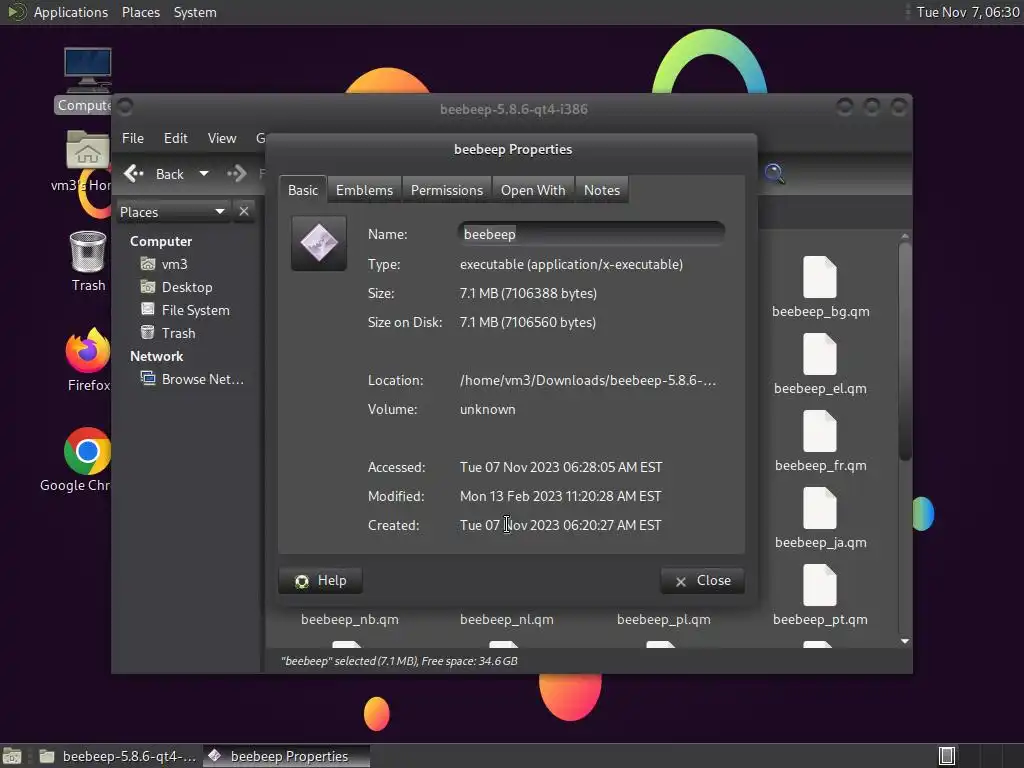Select the beebeep_el.qm file icon

tap(820, 354)
